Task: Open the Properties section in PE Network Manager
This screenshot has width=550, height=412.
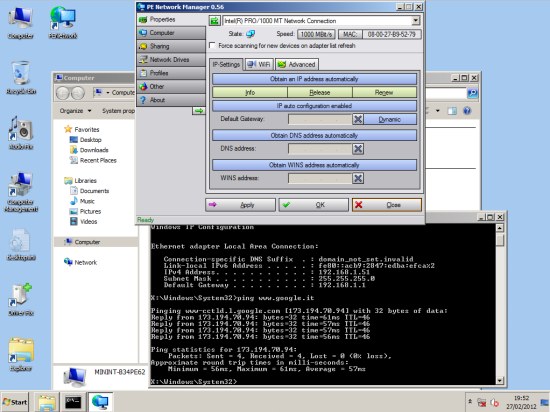Action: click(171, 20)
